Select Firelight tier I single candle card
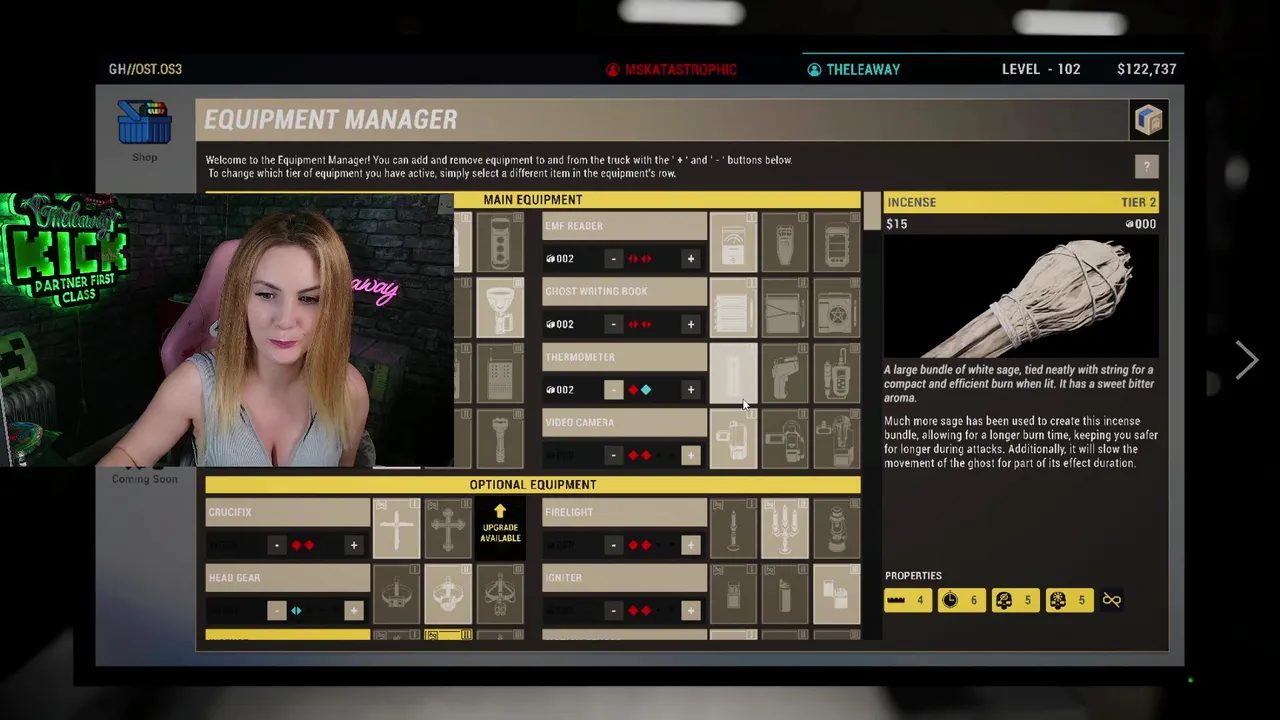Screen dimensions: 1280x720 [733, 528]
